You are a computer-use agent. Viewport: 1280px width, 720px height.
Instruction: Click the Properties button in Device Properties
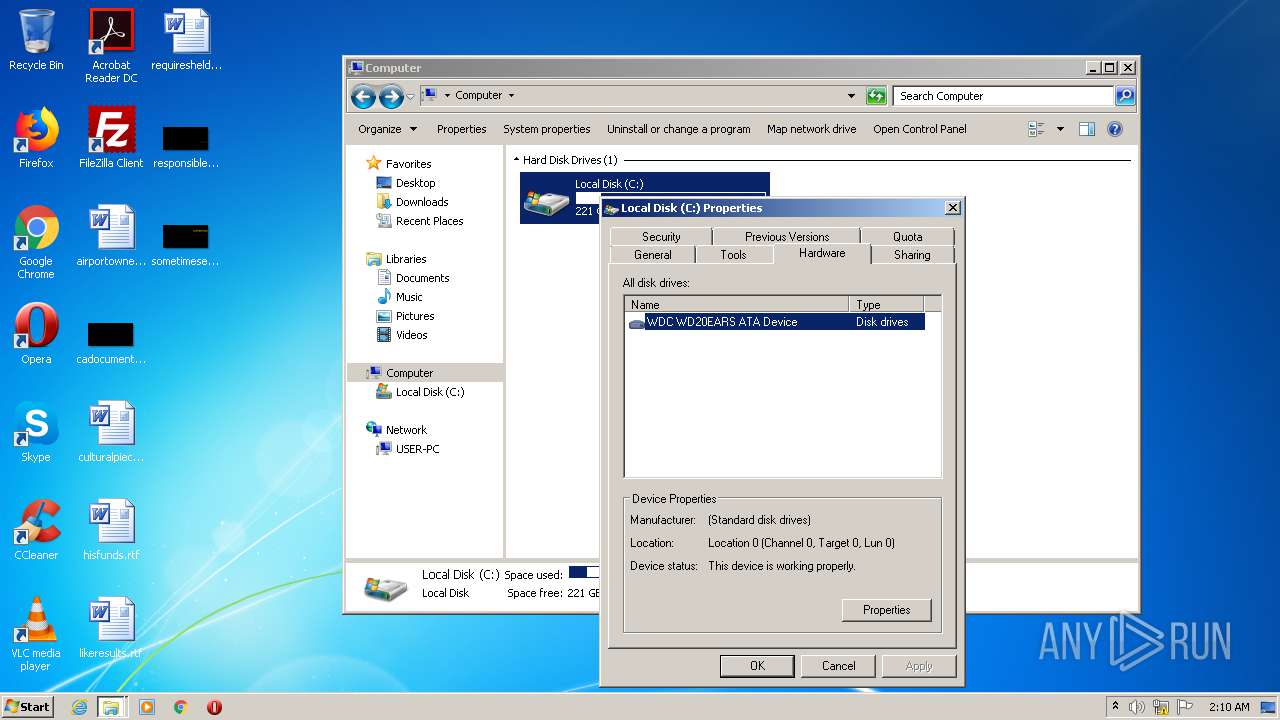(886, 610)
